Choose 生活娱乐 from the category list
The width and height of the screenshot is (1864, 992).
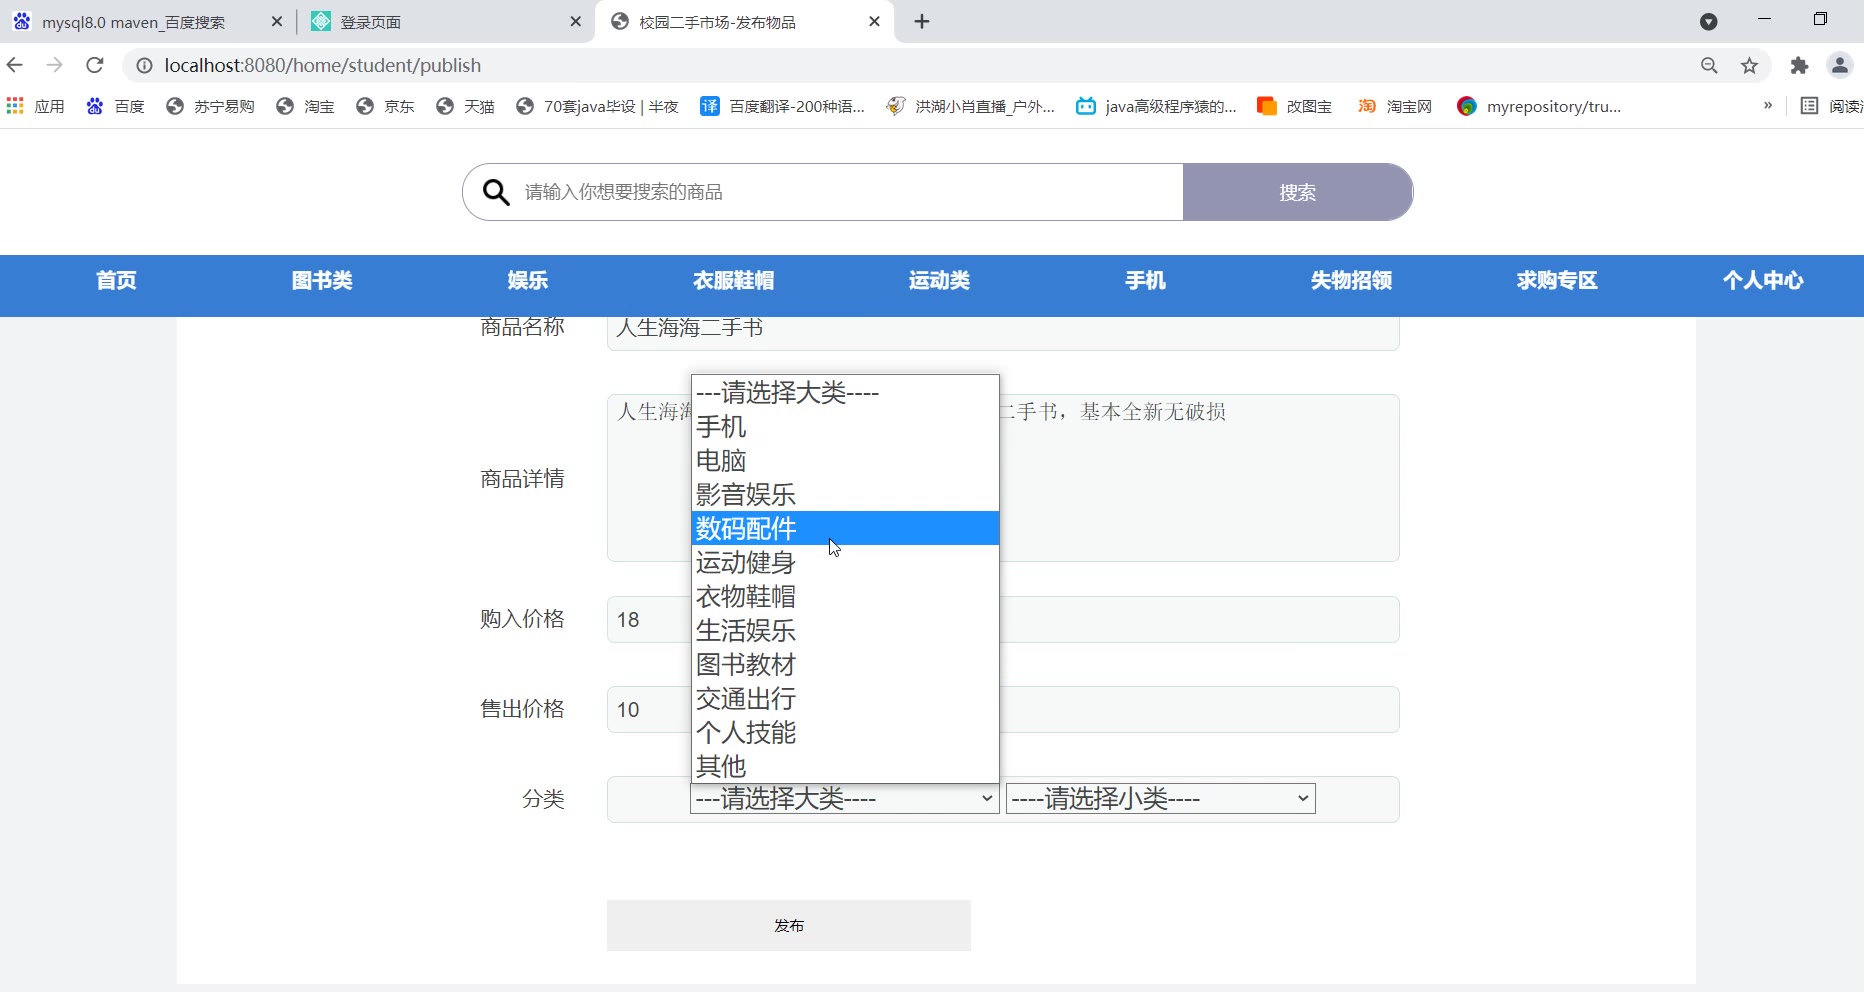point(845,630)
